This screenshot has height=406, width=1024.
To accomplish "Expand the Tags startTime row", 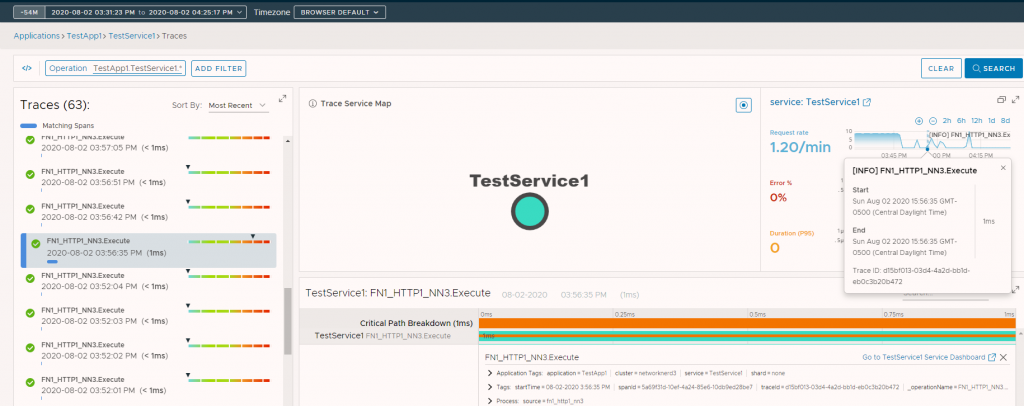I will (490, 387).
